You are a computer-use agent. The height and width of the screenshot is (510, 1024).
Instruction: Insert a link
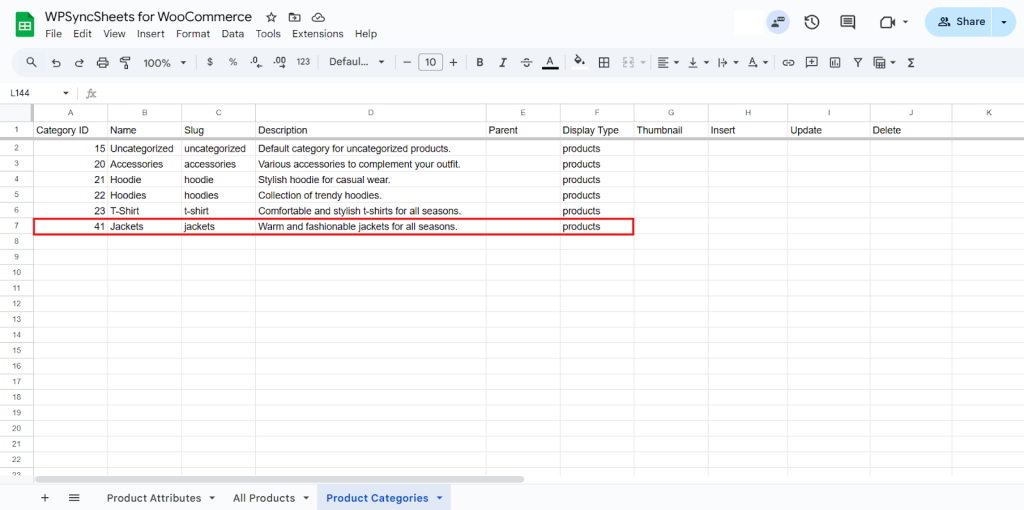pos(788,63)
